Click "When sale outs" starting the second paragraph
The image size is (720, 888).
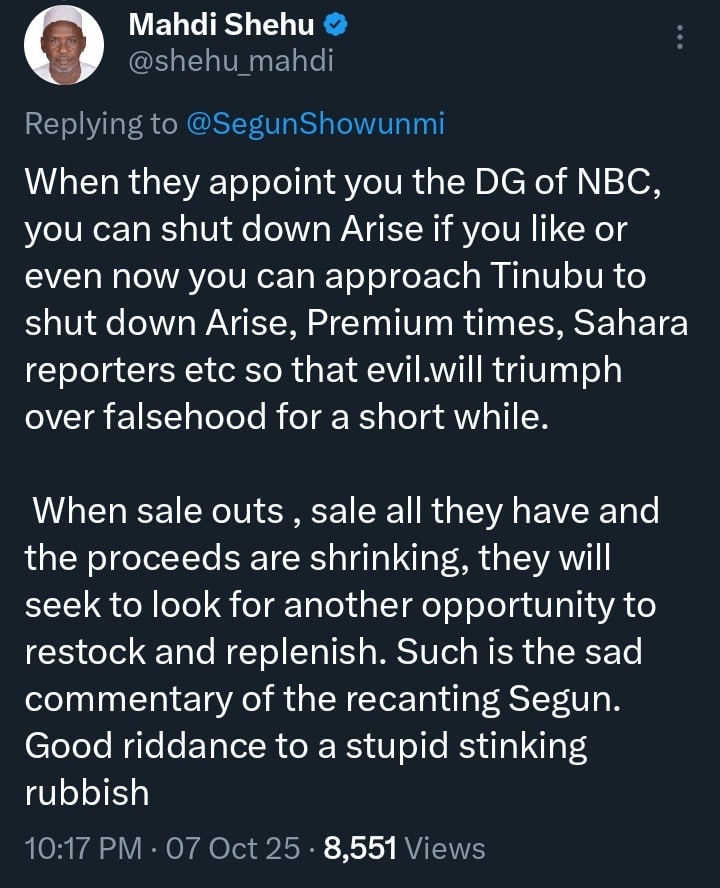(x=159, y=511)
